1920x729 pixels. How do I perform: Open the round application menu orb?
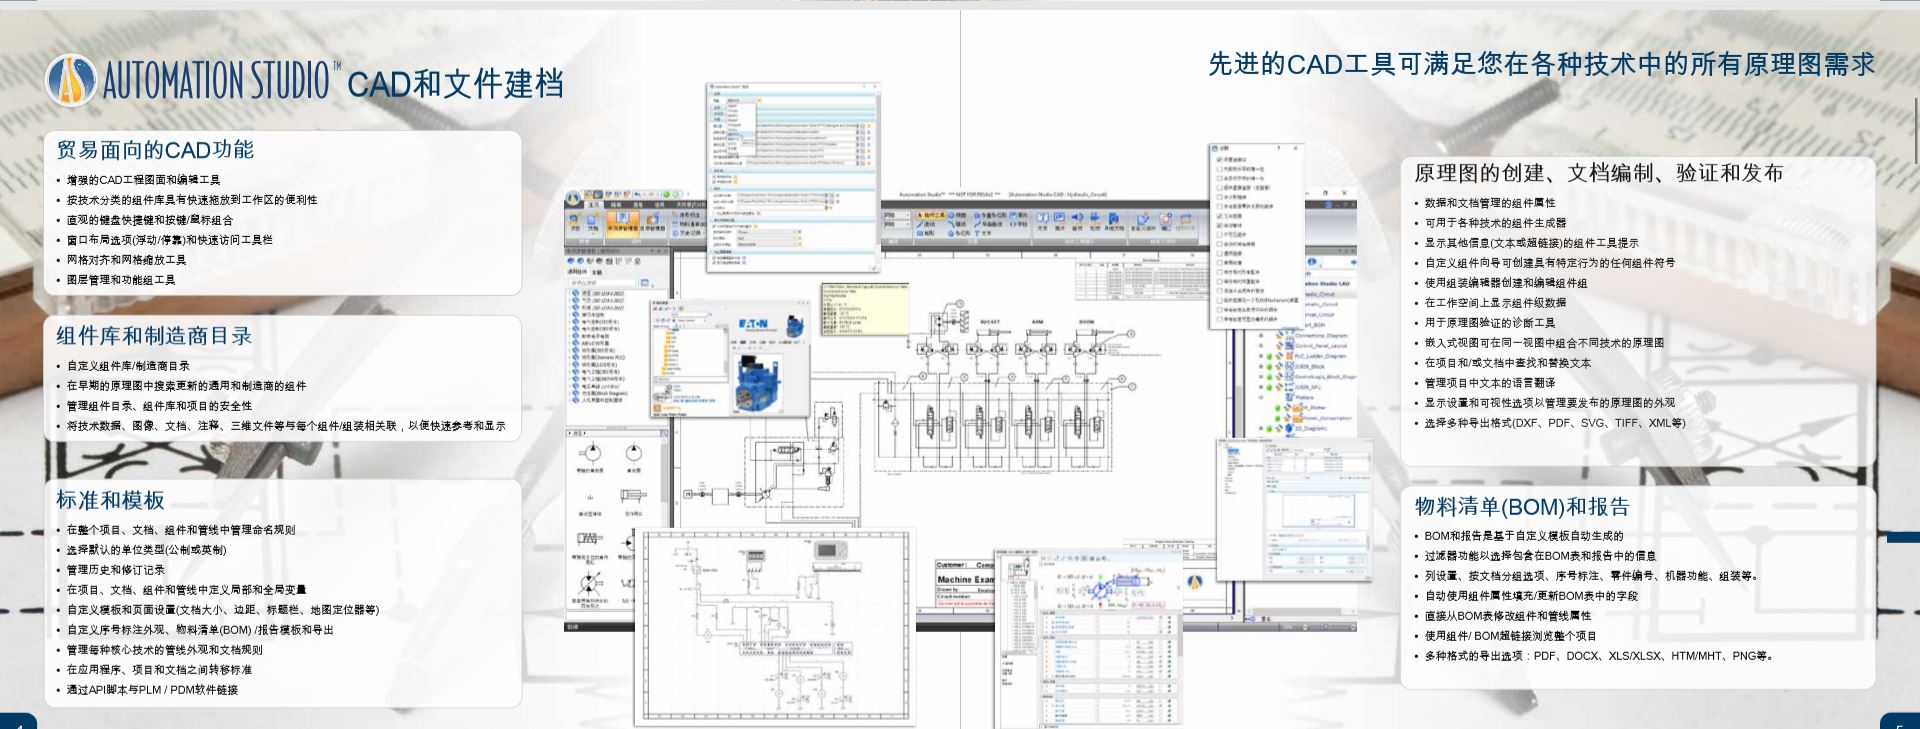coord(574,197)
